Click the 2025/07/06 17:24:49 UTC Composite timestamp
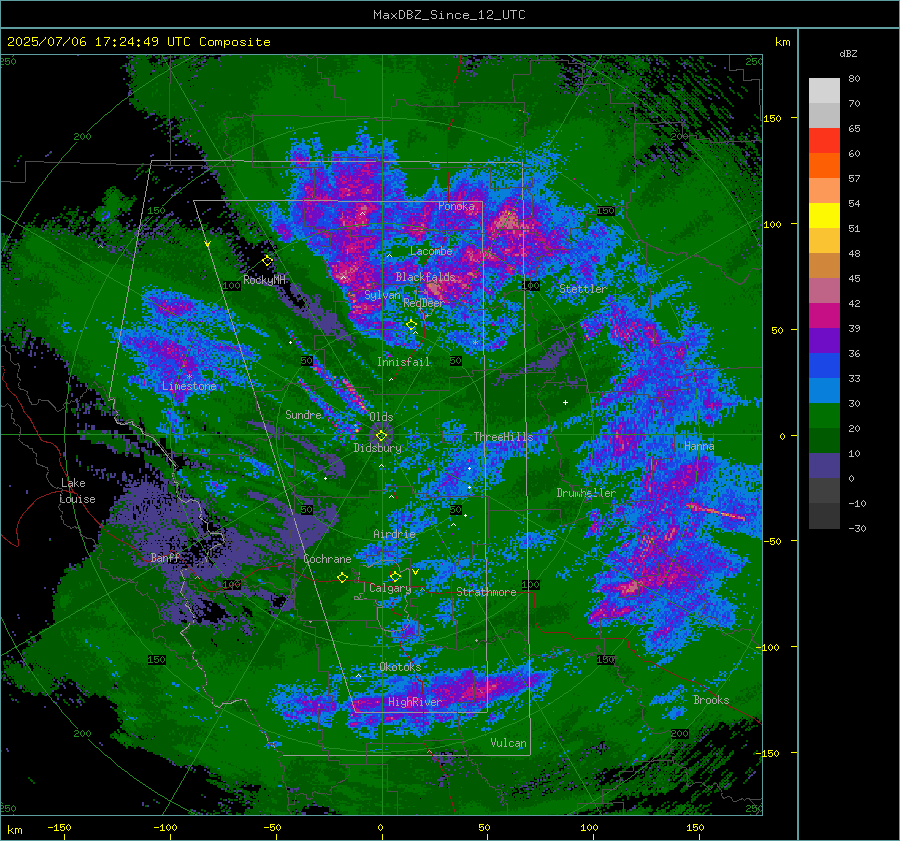 139,42
